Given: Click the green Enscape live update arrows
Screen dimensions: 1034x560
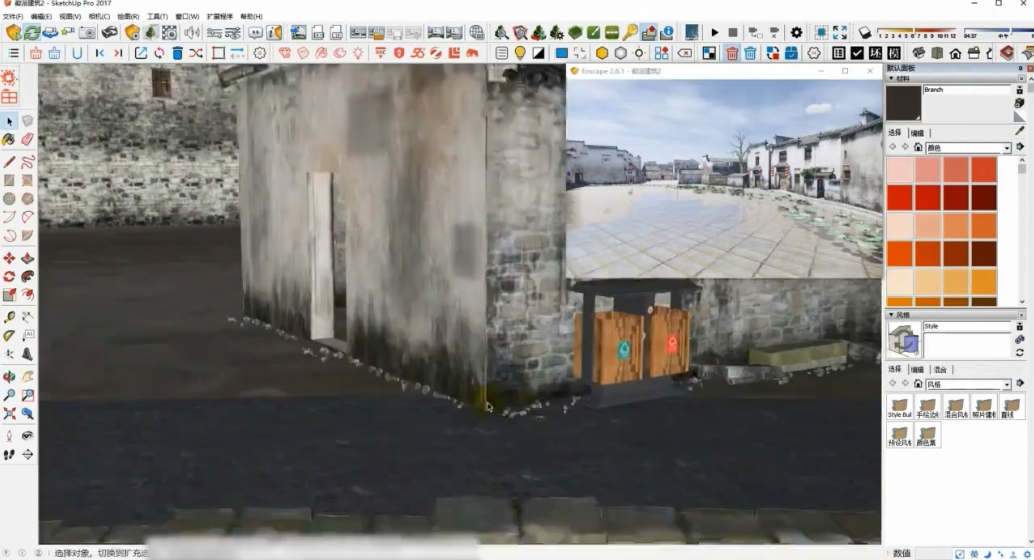Looking at the screenshot, I should click(x=32, y=32).
